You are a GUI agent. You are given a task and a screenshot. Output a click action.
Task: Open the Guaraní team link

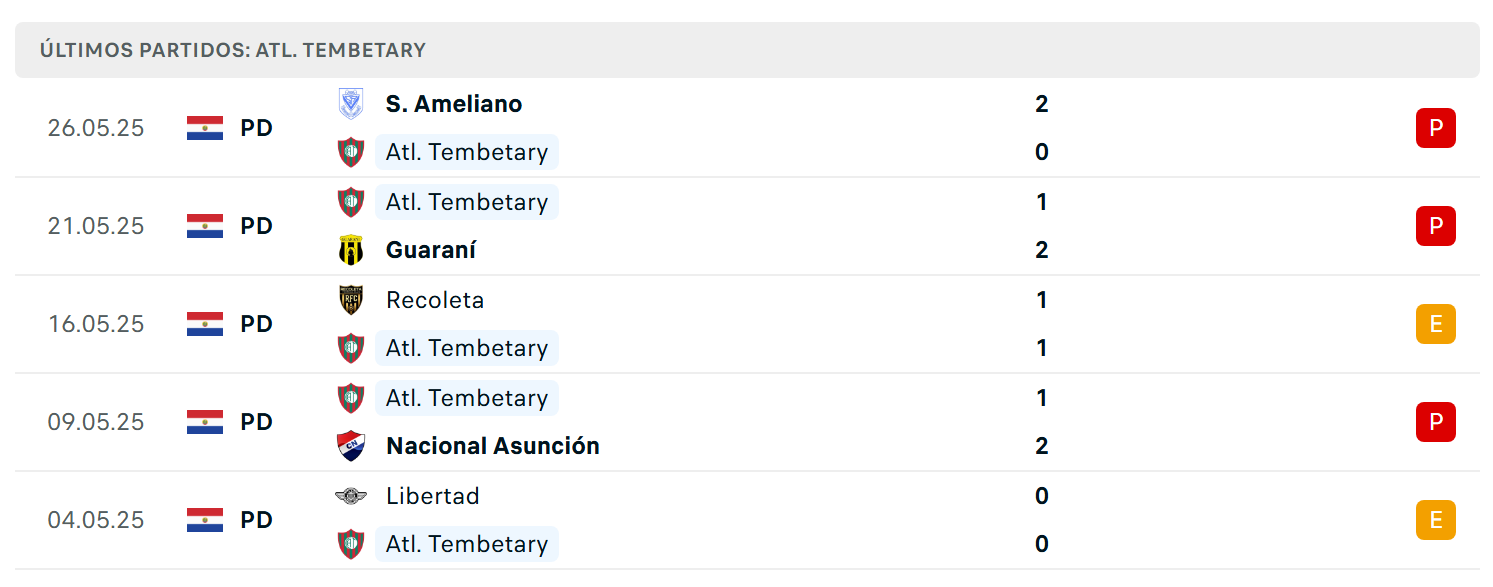click(x=431, y=250)
